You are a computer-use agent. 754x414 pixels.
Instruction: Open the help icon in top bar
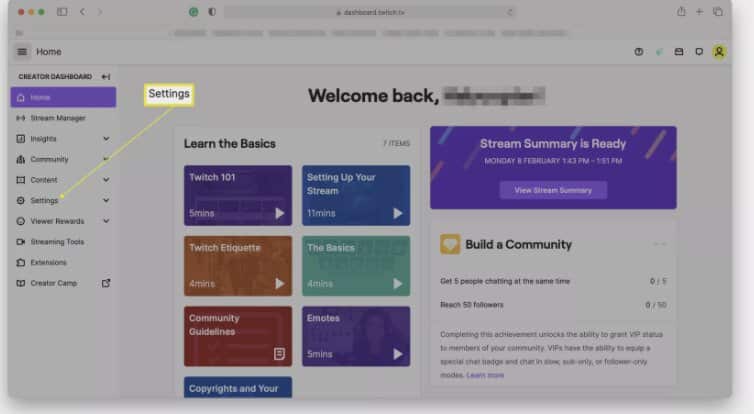click(x=639, y=51)
